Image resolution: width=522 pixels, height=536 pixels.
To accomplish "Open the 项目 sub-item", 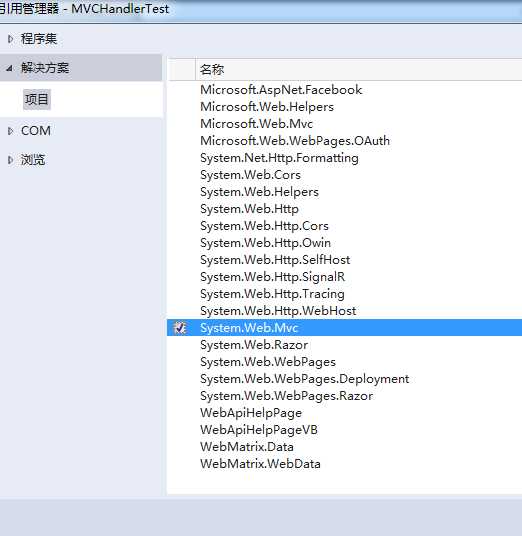I will coord(37,99).
